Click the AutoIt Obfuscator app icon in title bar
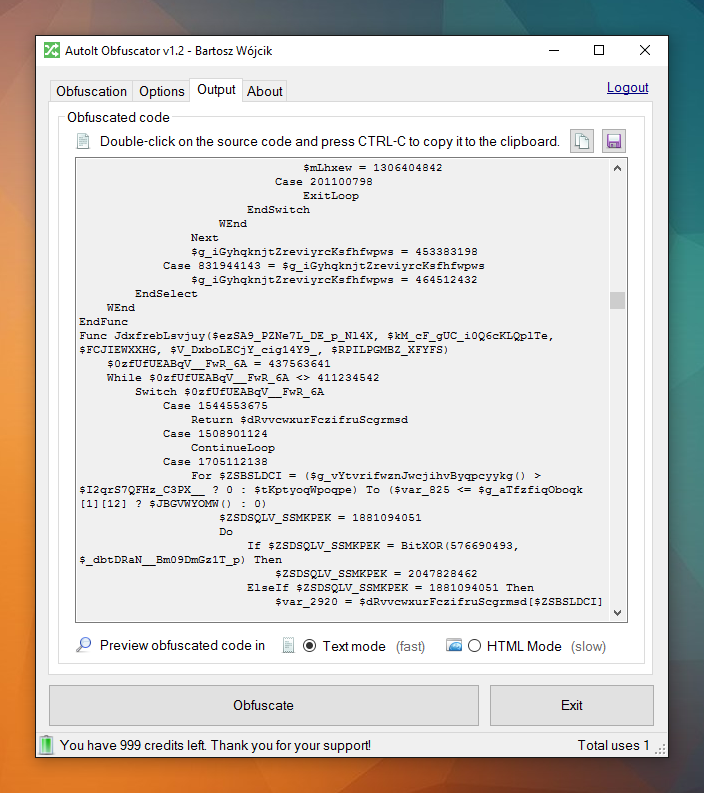The image size is (704, 793). click(x=52, y=51)
